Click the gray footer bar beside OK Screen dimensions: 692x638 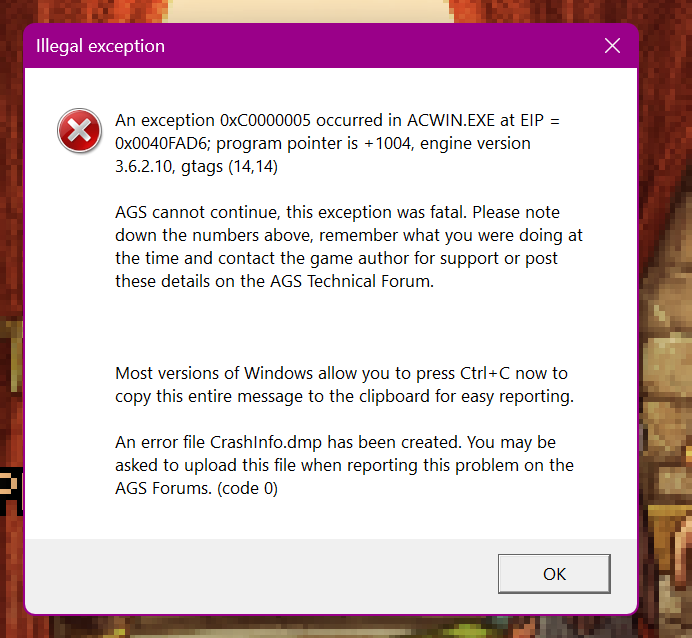260,574
